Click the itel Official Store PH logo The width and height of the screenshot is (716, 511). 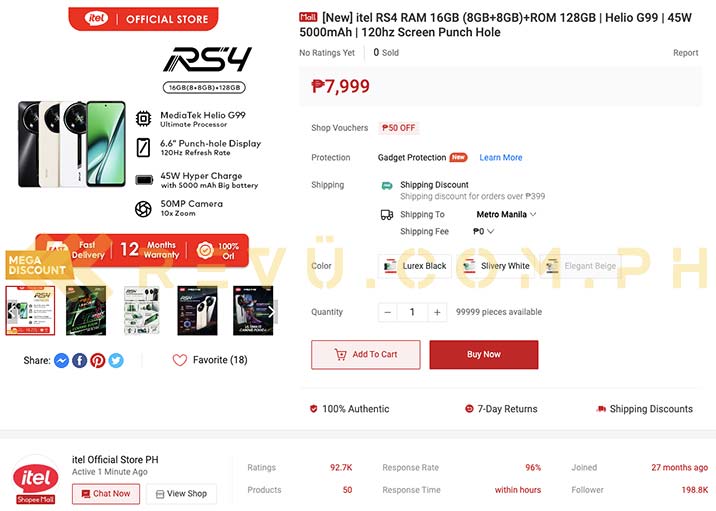(36, 479)
